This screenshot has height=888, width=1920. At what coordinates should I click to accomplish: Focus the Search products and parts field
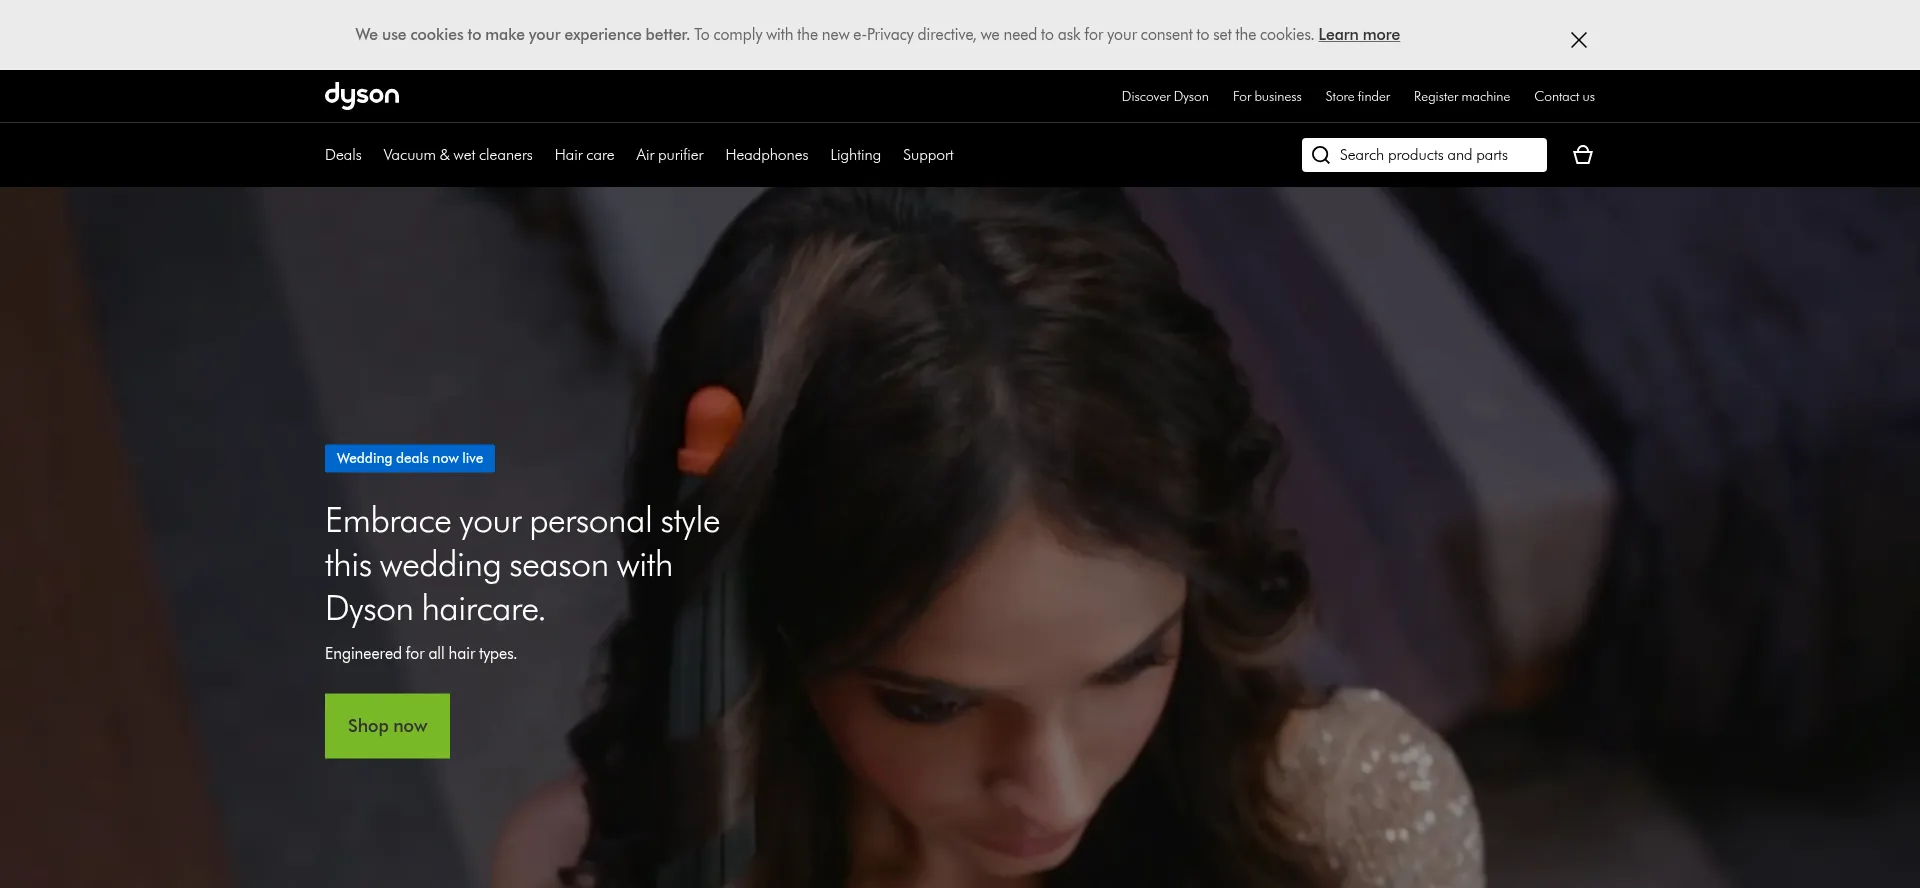click(1424, 155)
